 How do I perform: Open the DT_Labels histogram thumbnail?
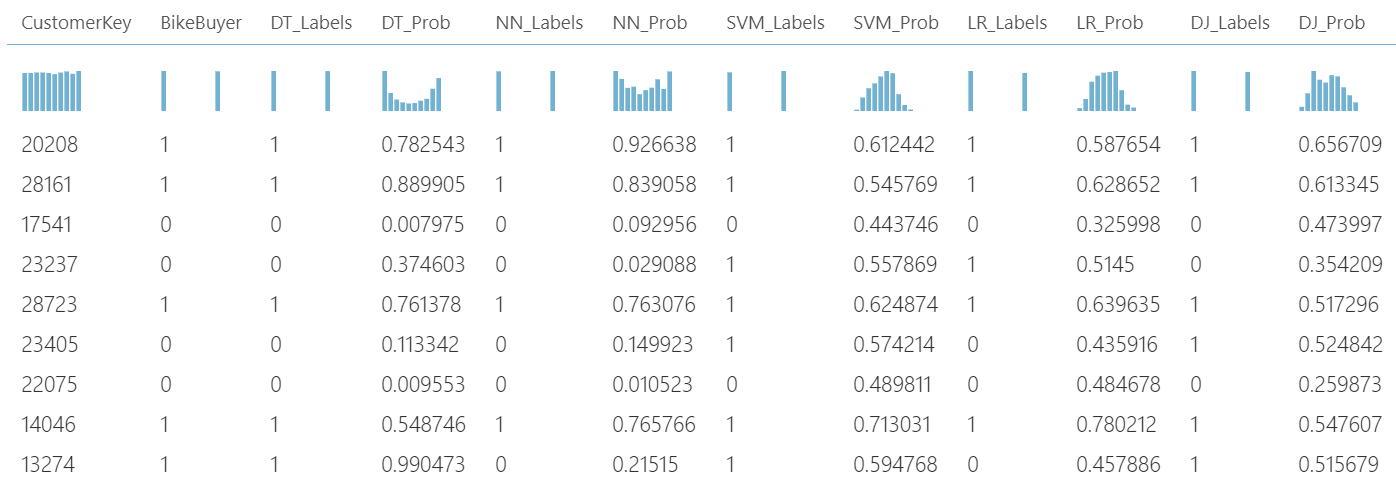[300, 91]
